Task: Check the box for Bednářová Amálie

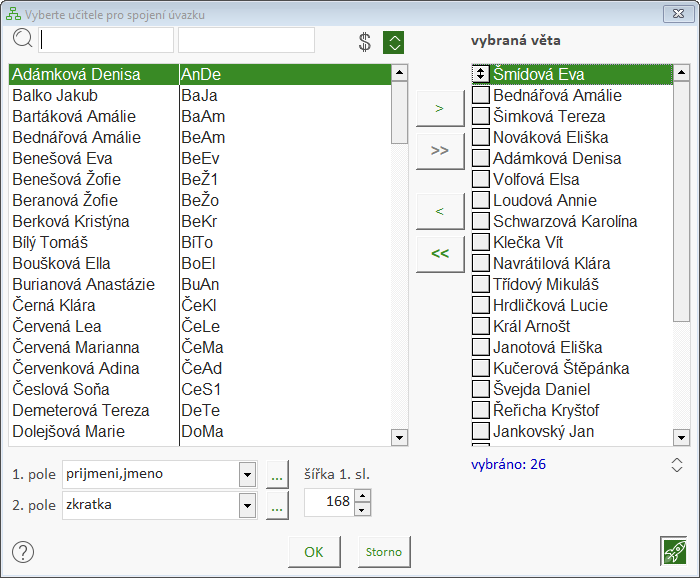Action: [481, 96]
